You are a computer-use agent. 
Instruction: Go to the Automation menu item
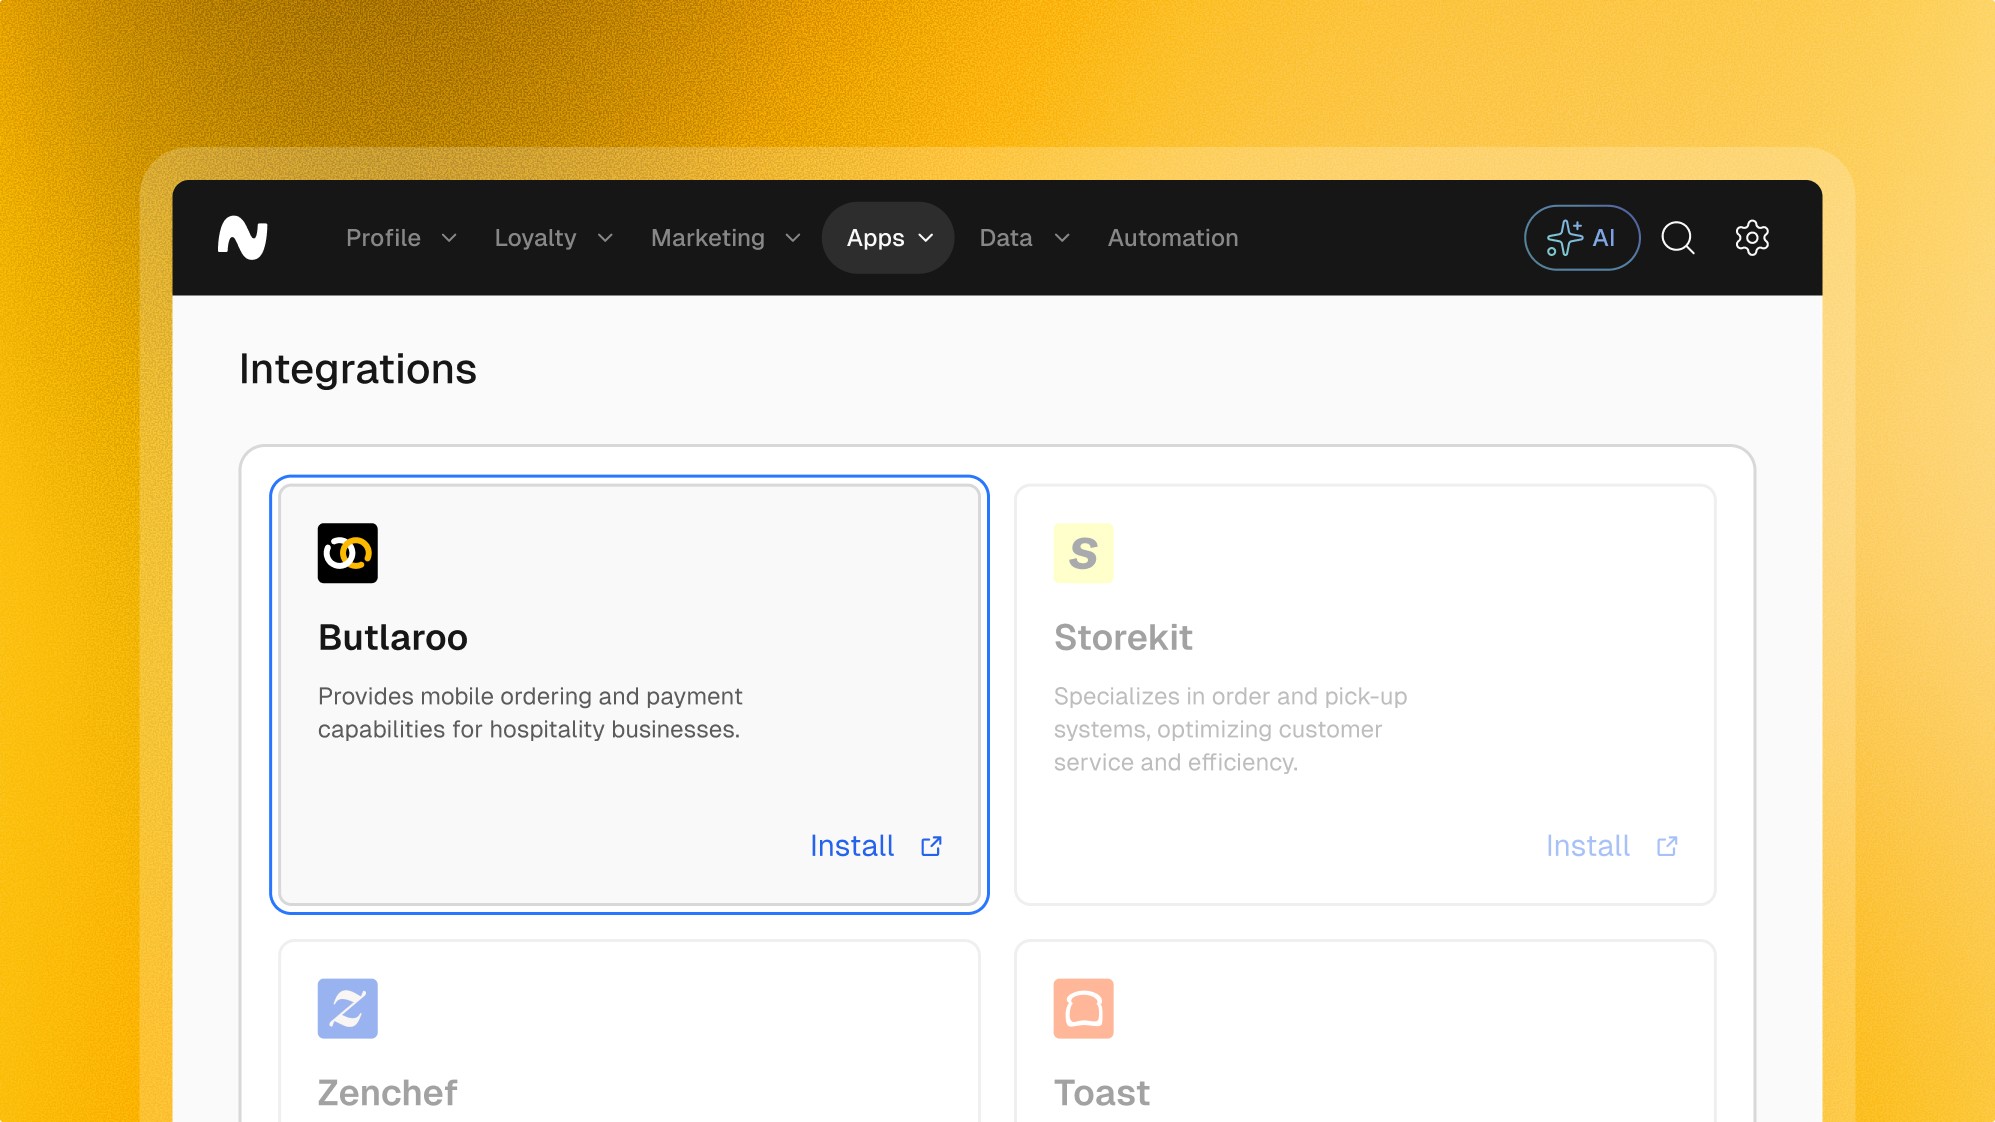point(1172,238)
